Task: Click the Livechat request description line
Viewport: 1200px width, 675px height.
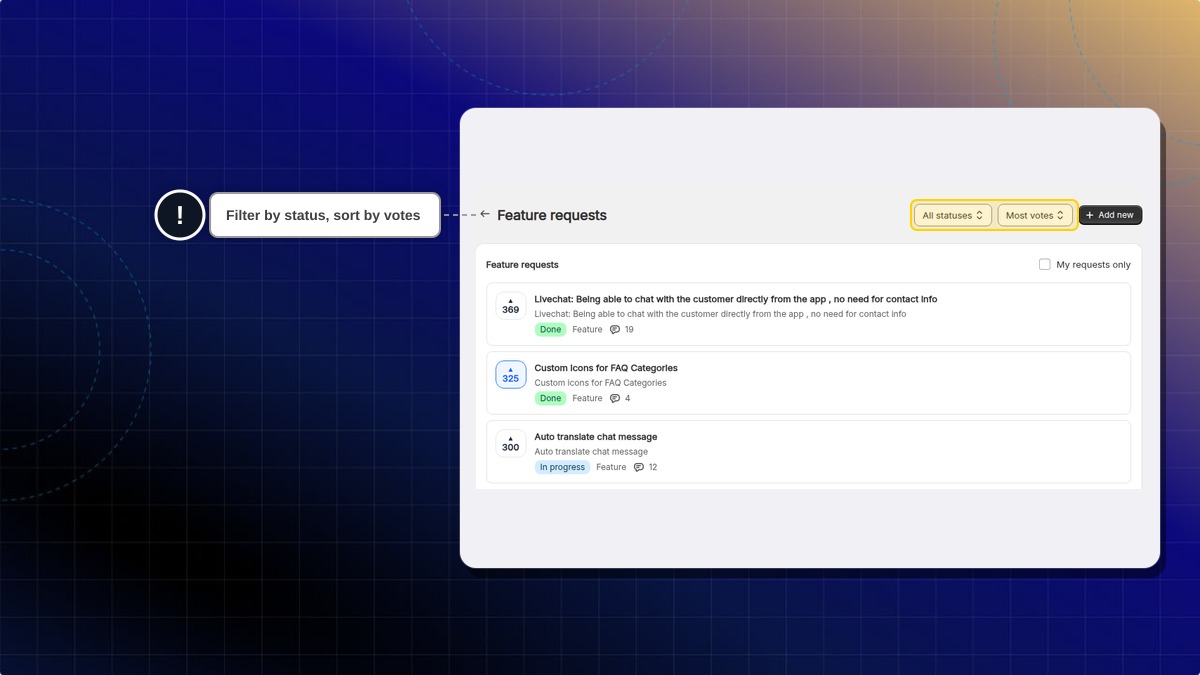Action: (721, 314)
